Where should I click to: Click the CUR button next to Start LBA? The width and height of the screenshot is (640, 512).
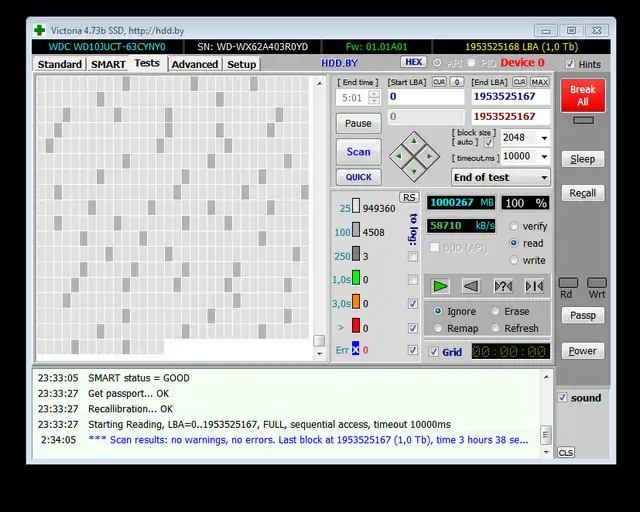coord(439,82)
